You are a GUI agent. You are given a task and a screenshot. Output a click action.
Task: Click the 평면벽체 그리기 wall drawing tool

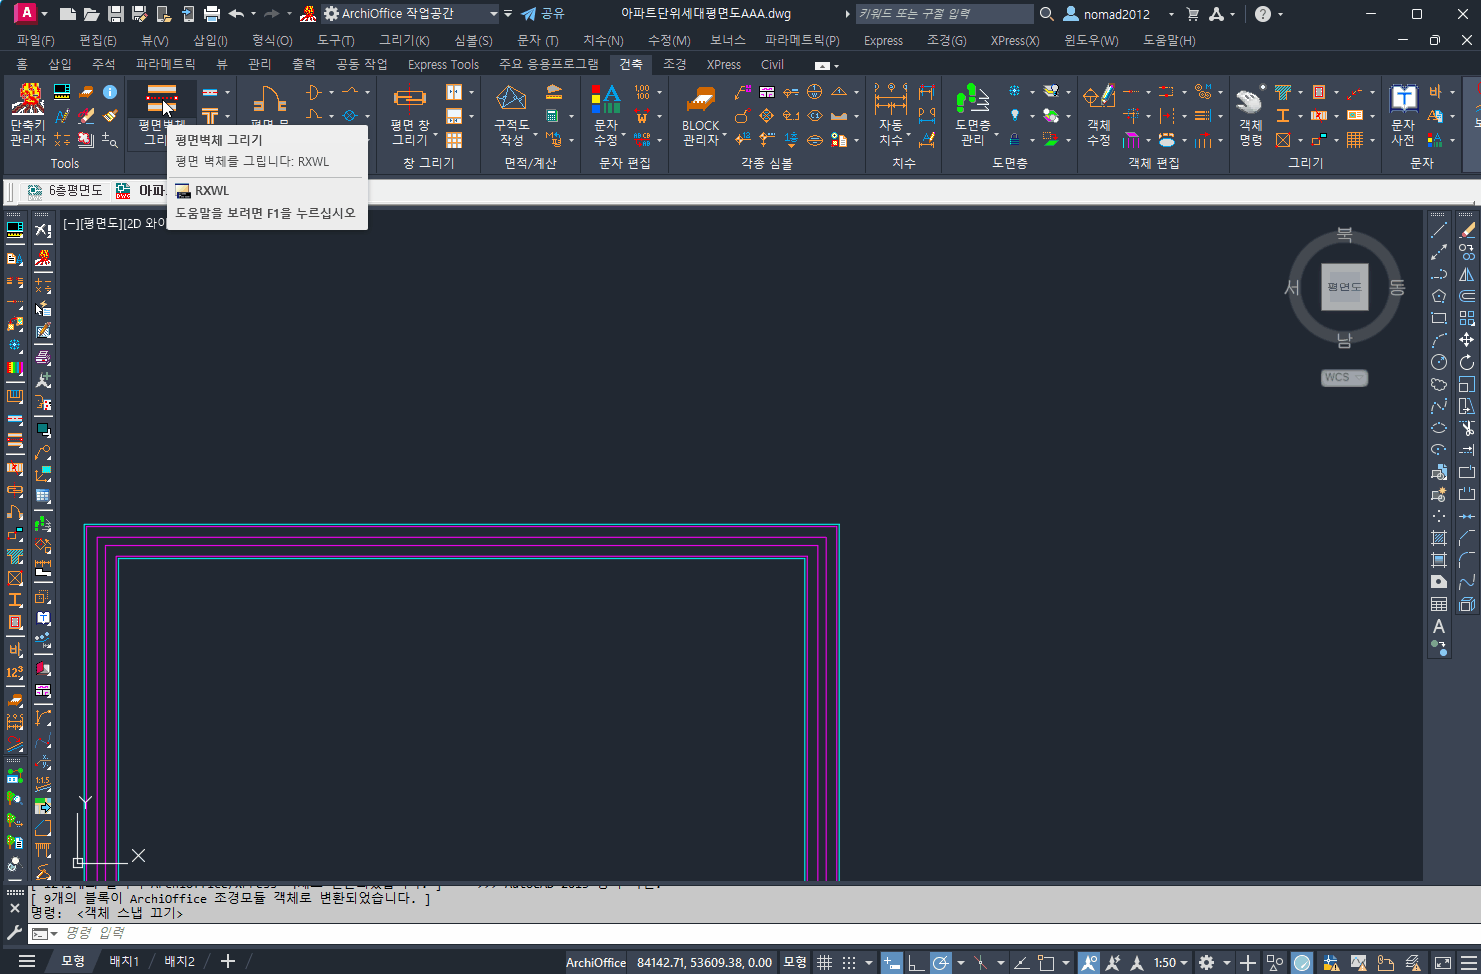161,112
